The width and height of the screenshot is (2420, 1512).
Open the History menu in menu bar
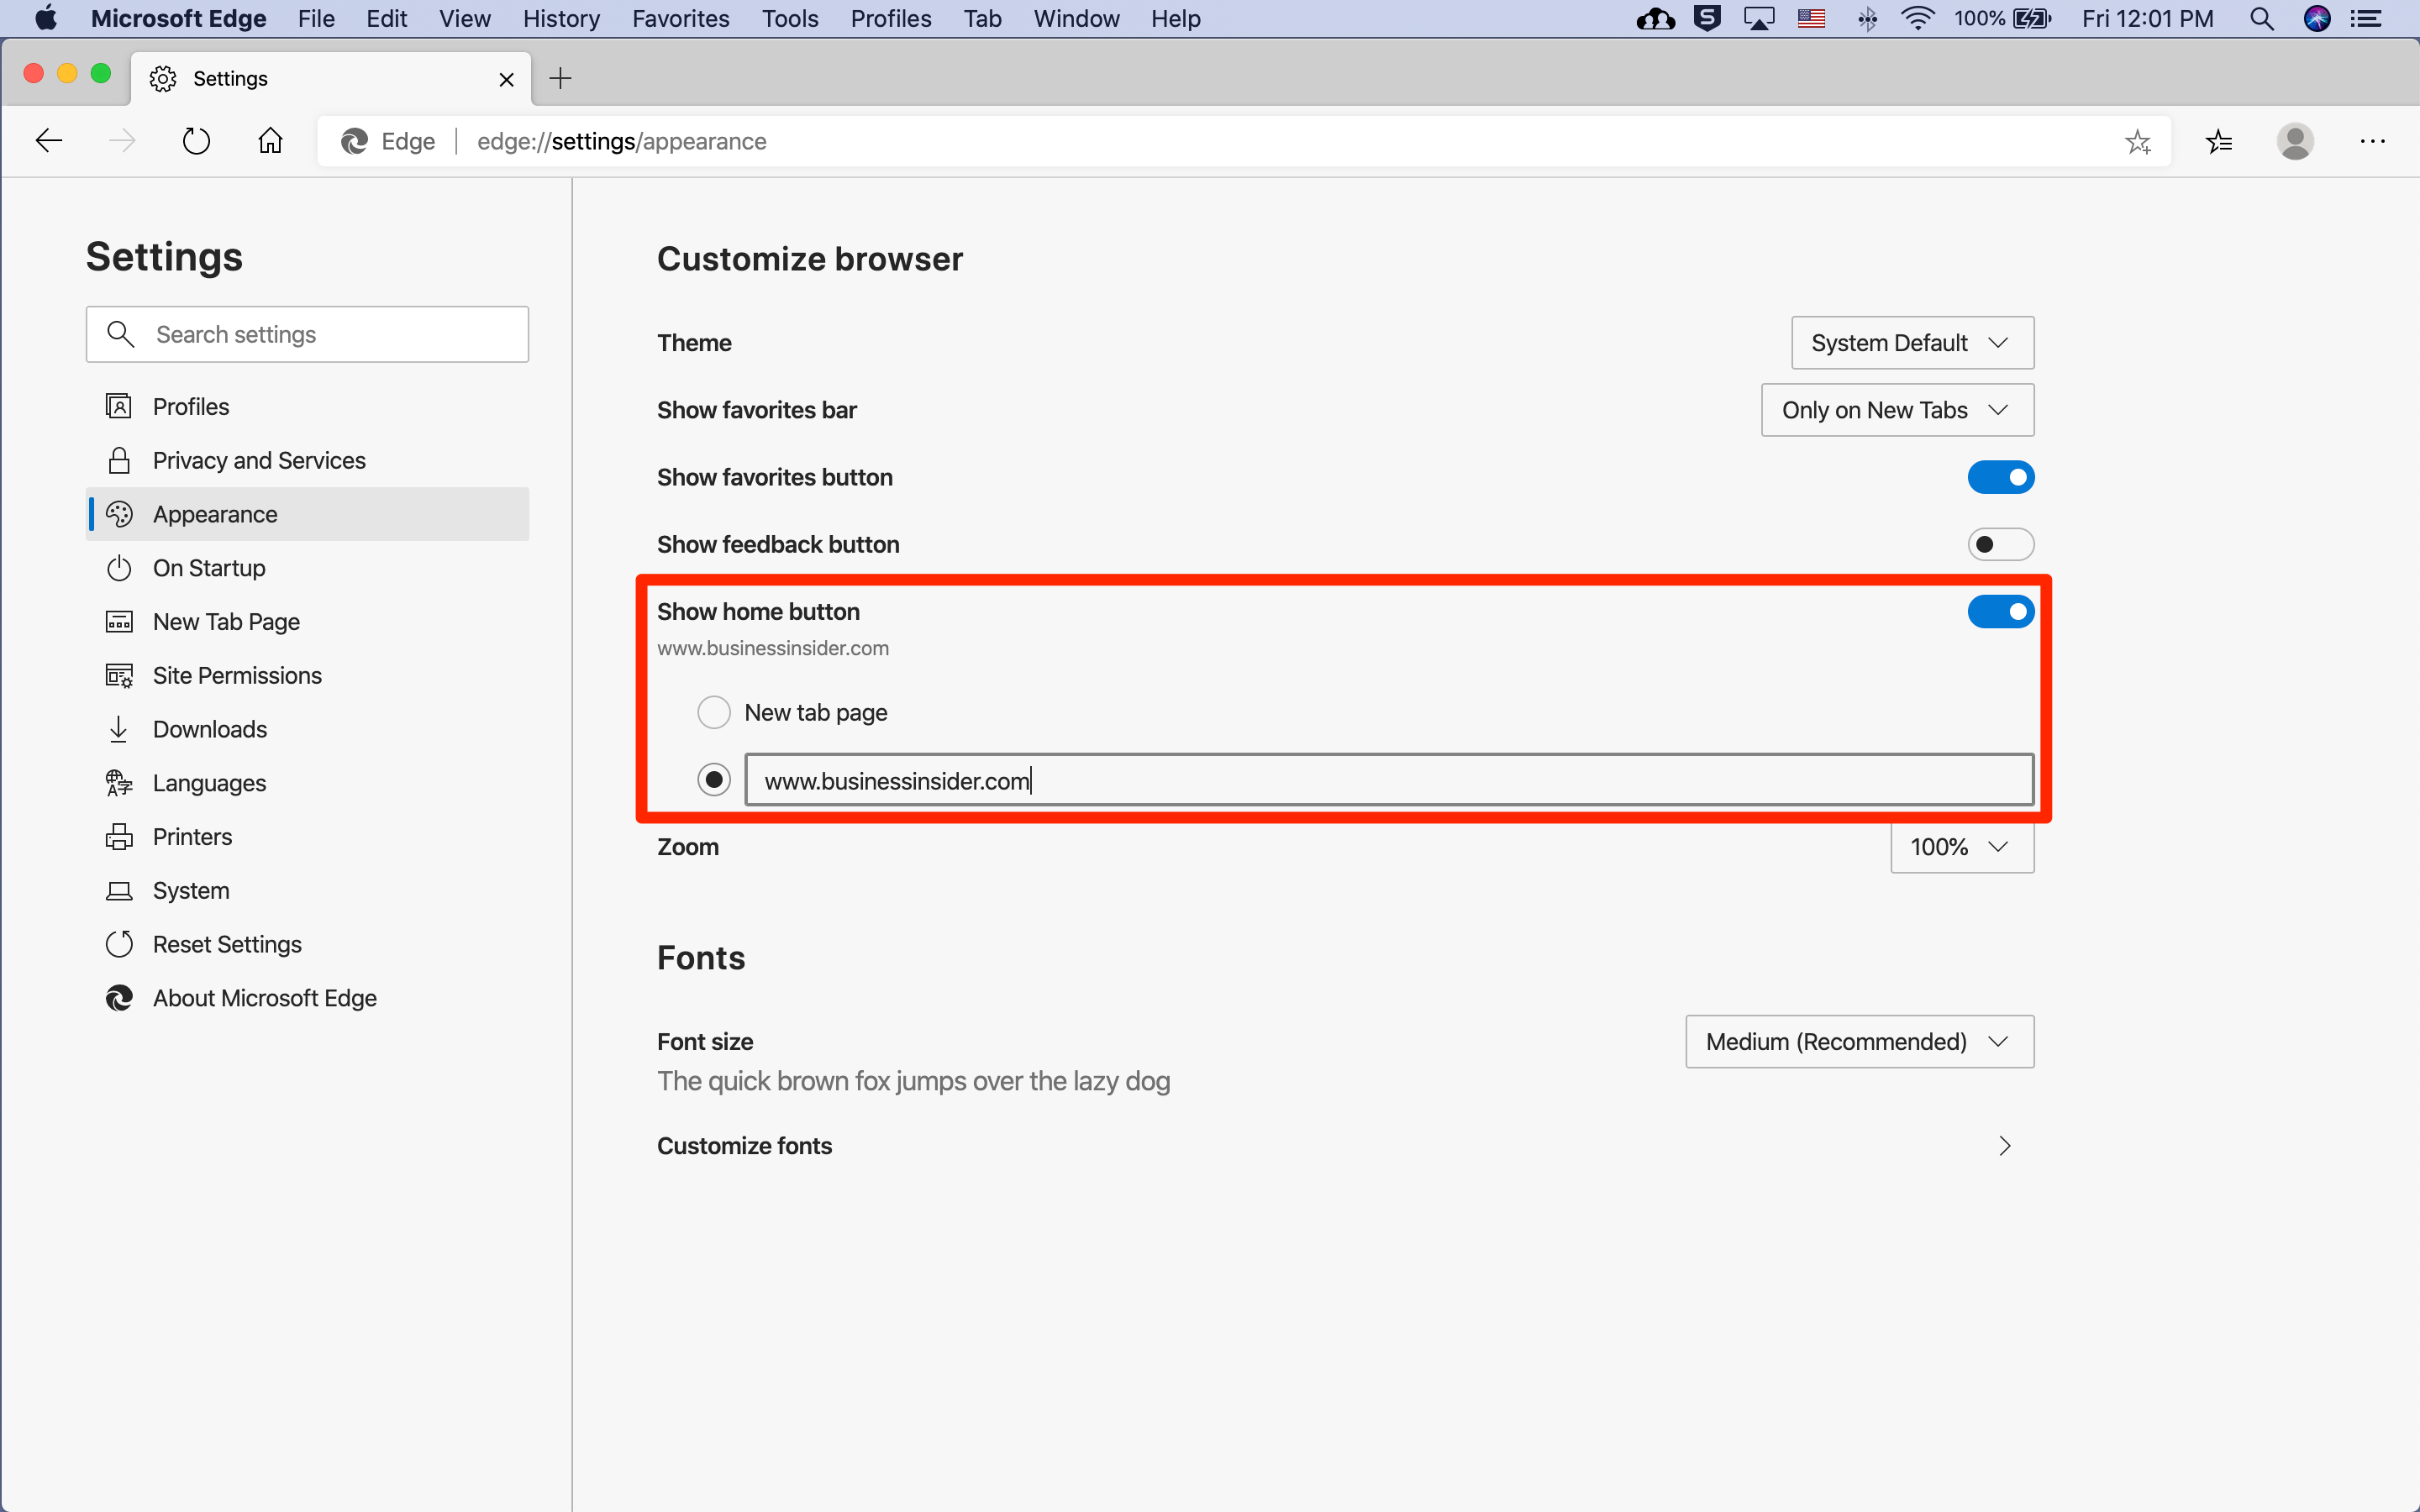[x=561, y=19]
